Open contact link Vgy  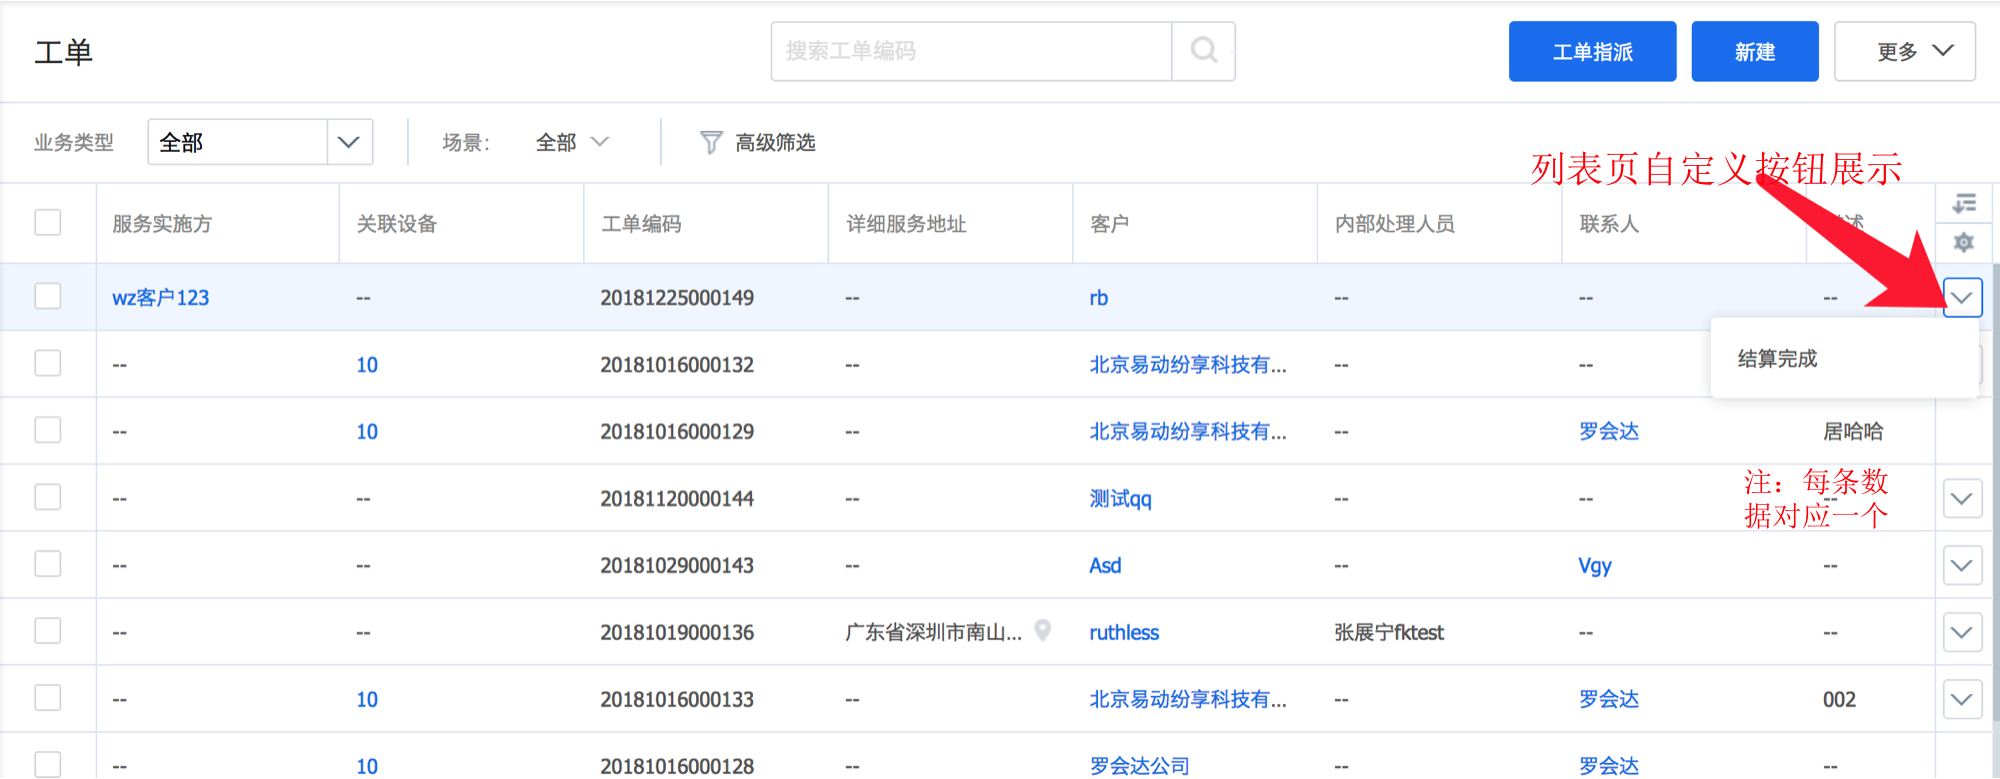[x=1595, y=566]
